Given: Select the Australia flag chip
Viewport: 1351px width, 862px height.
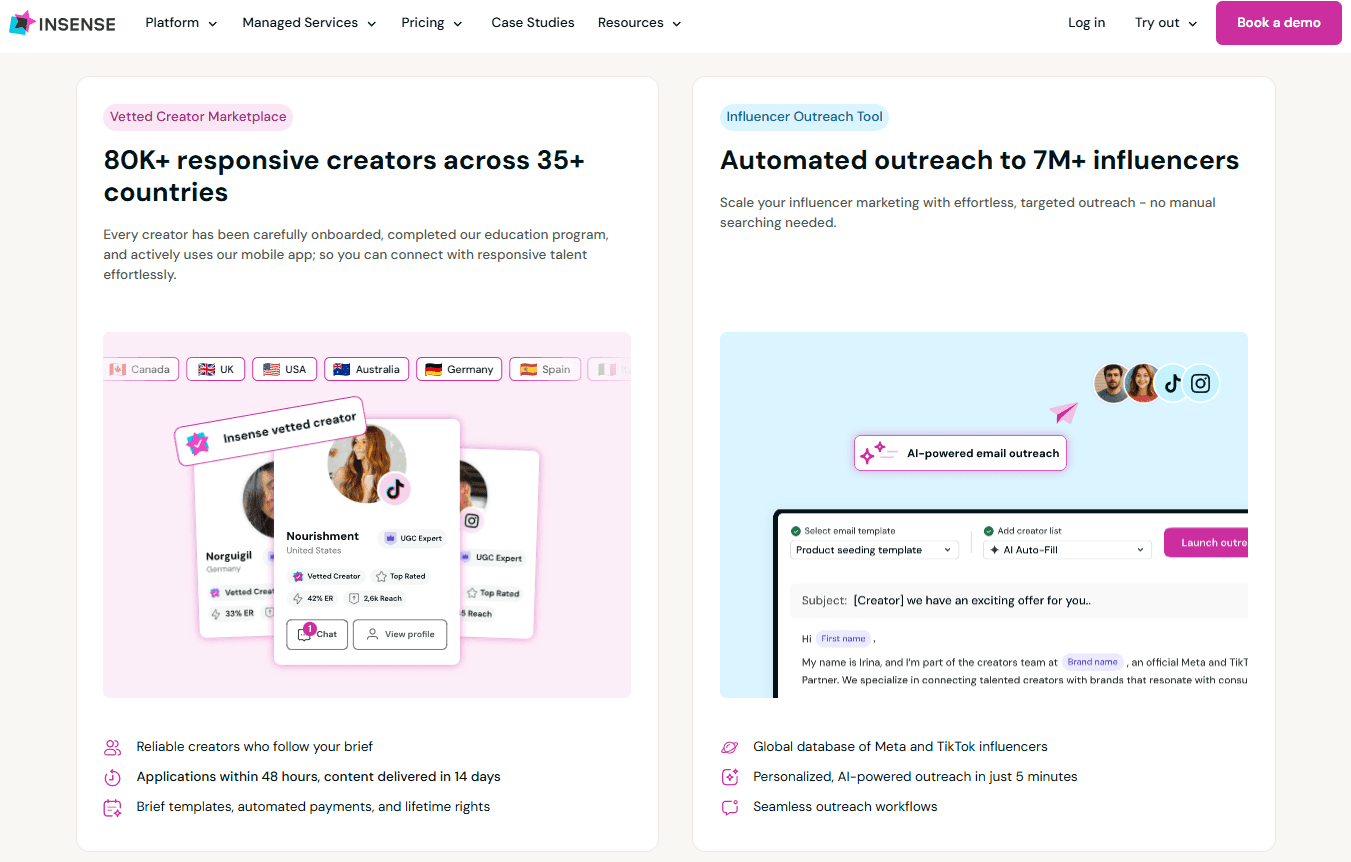Looking at the screenshot, I should (x=367, y=369).
